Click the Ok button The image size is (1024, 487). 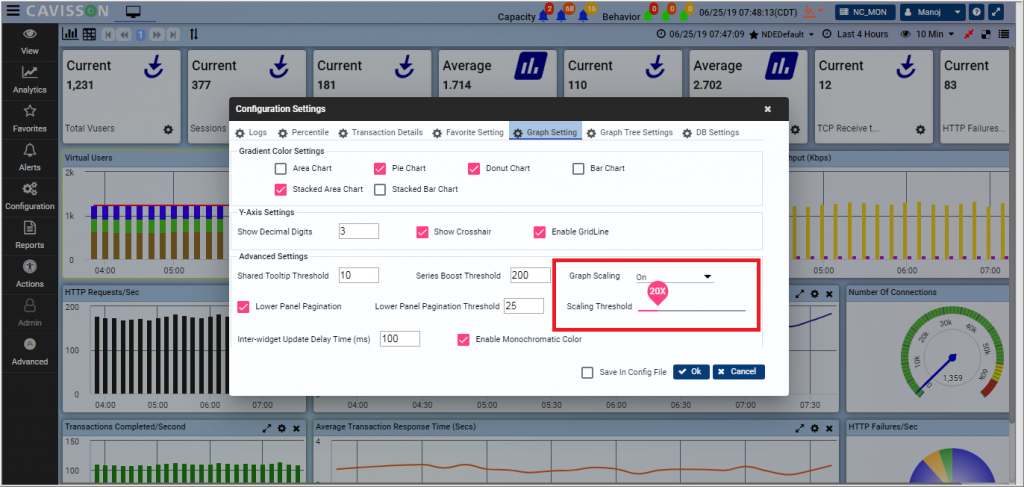691,371
